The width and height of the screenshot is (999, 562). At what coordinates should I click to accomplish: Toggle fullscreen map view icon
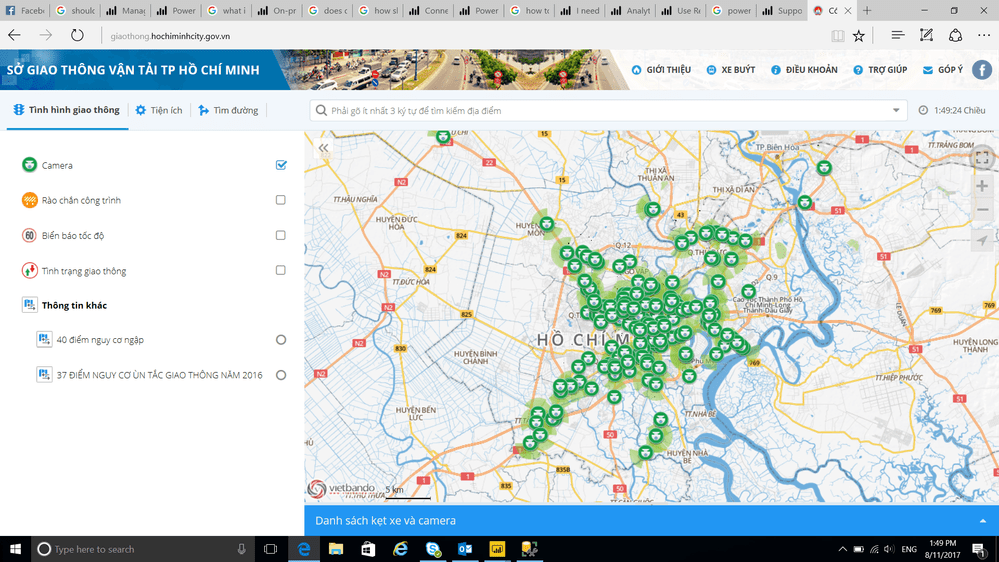tap(982, 158)
